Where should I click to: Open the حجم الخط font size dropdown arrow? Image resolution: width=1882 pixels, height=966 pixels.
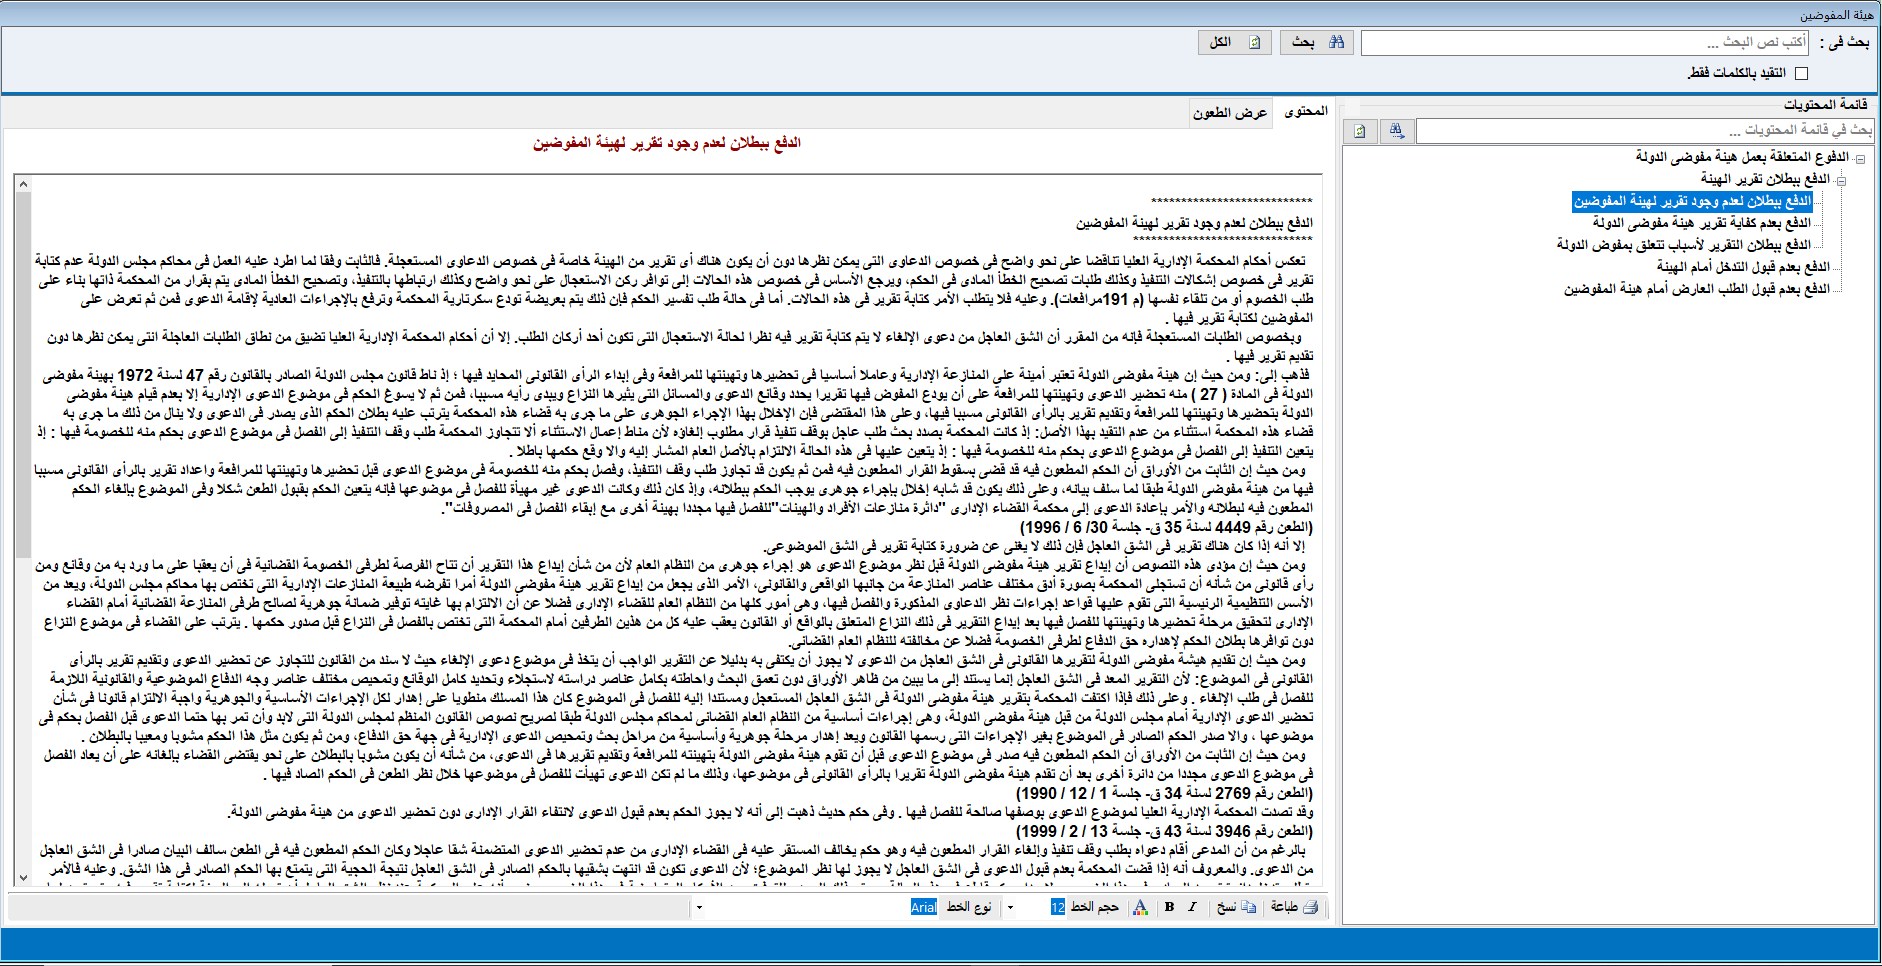coord(1010,908)
